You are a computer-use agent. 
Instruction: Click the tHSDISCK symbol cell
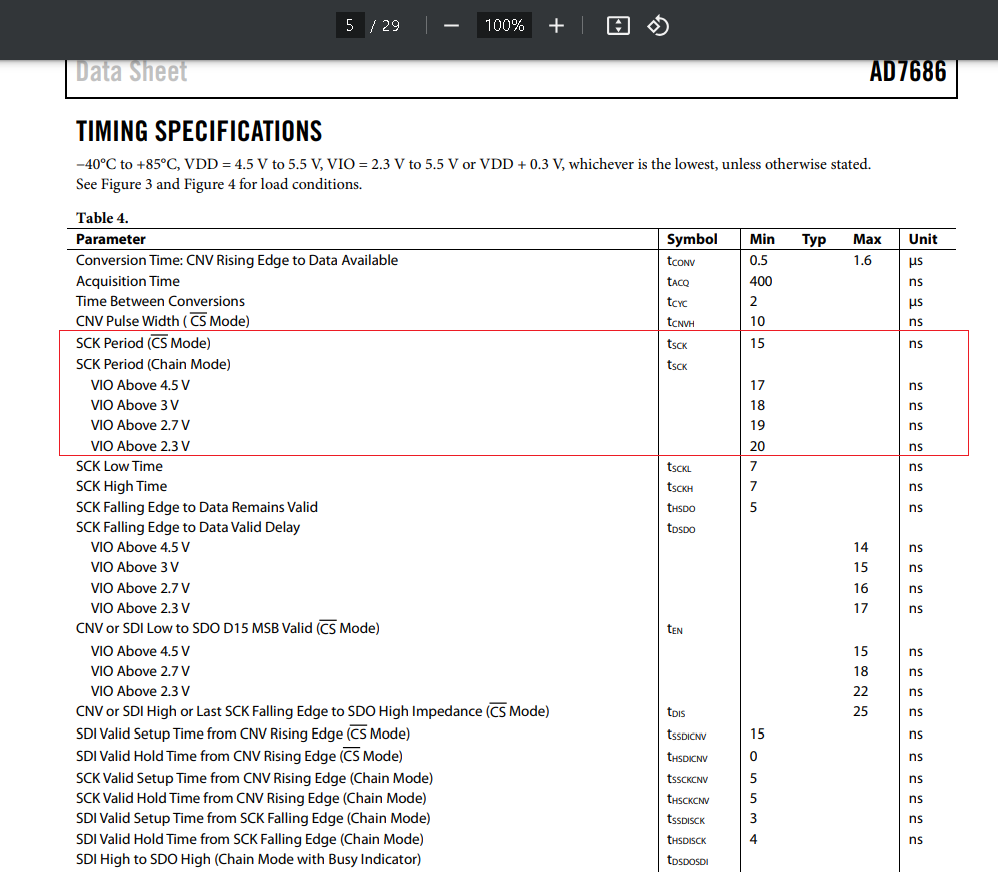point(687,840)
